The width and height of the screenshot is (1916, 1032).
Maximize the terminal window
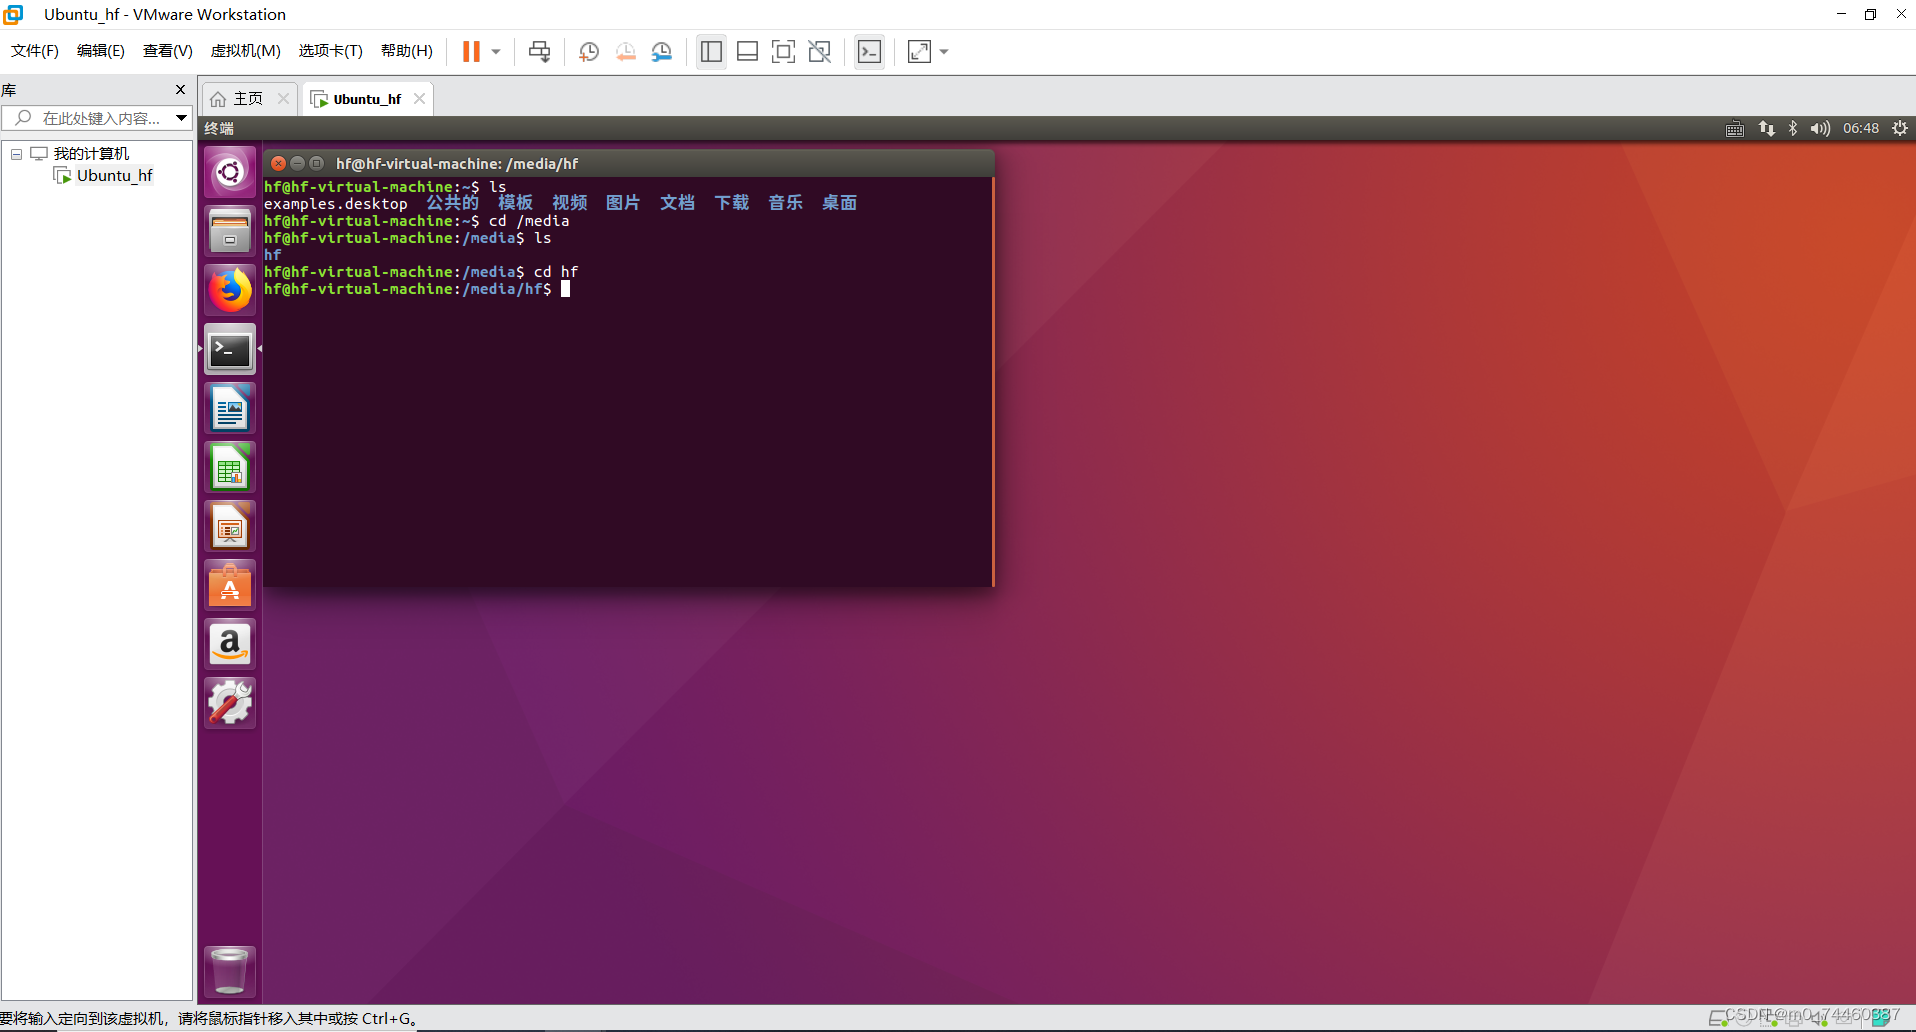[316, 163]
